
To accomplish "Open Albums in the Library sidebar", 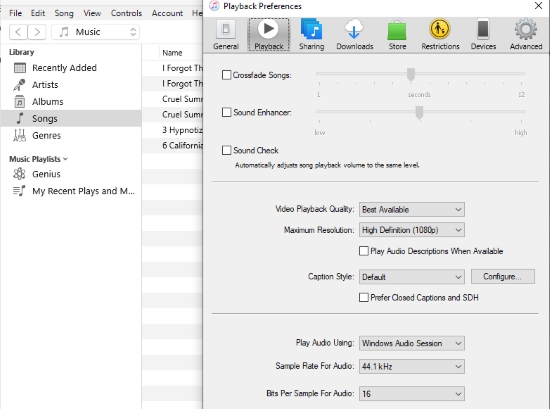I will pos(71,102).
